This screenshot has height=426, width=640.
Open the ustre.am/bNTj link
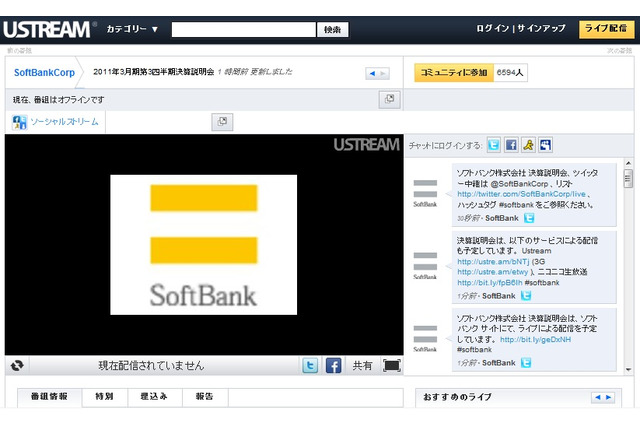493,262
